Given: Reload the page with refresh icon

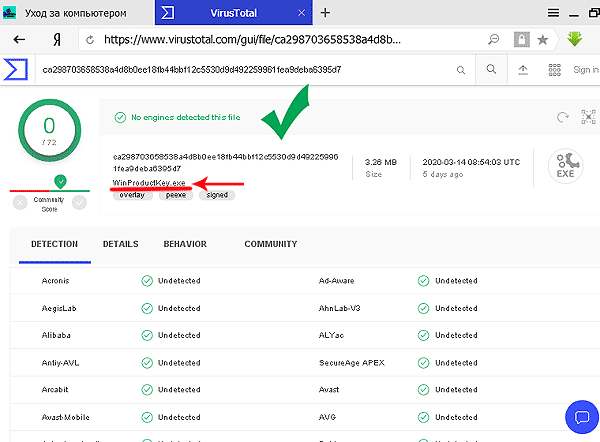Looking at the screenshot, I should coord(90,40).
